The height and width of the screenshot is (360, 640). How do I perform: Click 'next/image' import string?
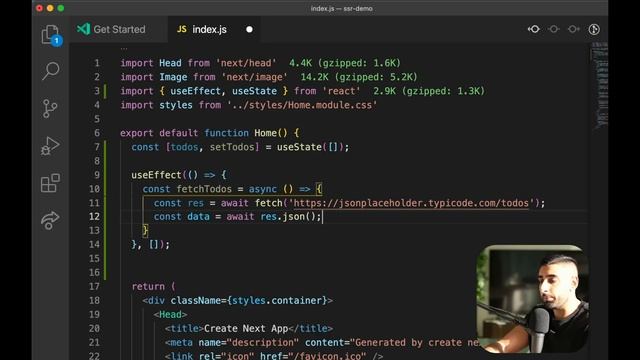[255, 77]
